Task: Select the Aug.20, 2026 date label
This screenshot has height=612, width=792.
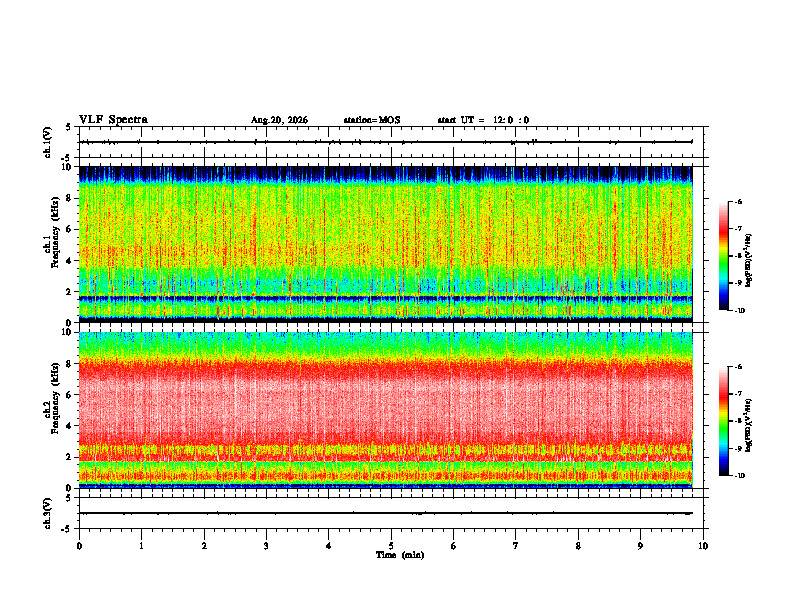Action: tap(279, 120)
